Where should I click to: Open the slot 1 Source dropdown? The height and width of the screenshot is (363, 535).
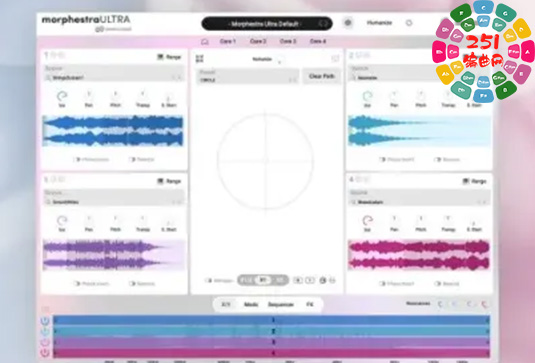point(114,74)
